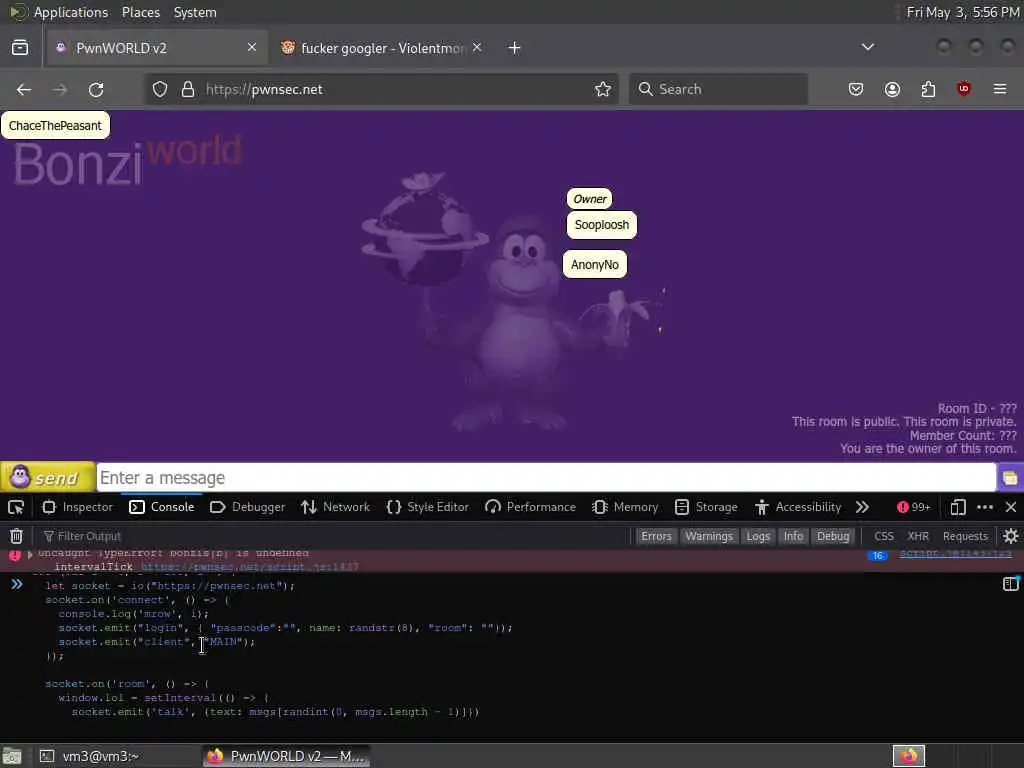
Task: Toggle Debug filter in console
Action: (x=833, y=536)
